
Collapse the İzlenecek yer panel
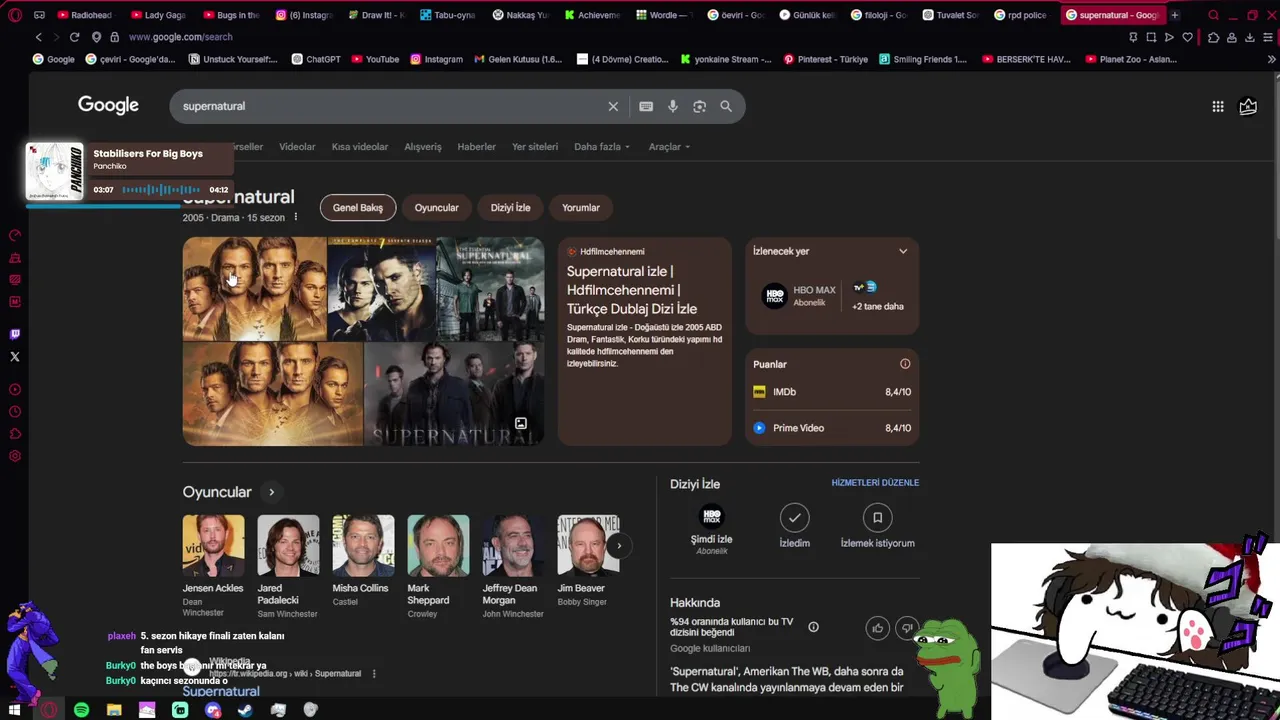[903, 251]
